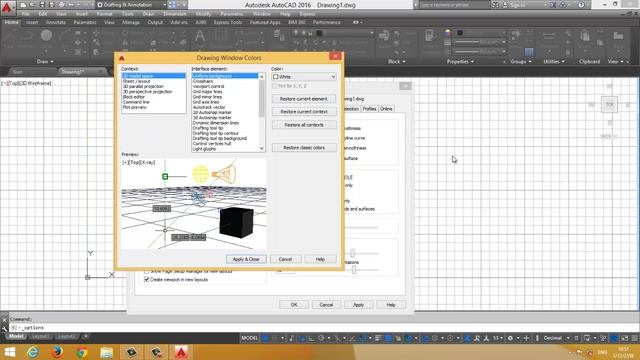Open the Tools menu in menu bar

[x=128, y=14]
